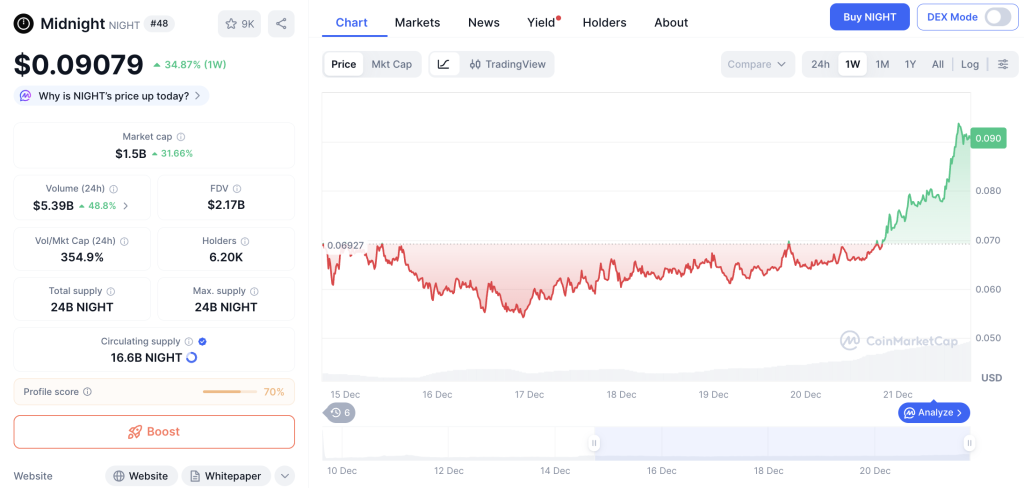This screenshot has height=488, width=1024.
Task: Open the Whitepaper link
Action: pos(225,476)
